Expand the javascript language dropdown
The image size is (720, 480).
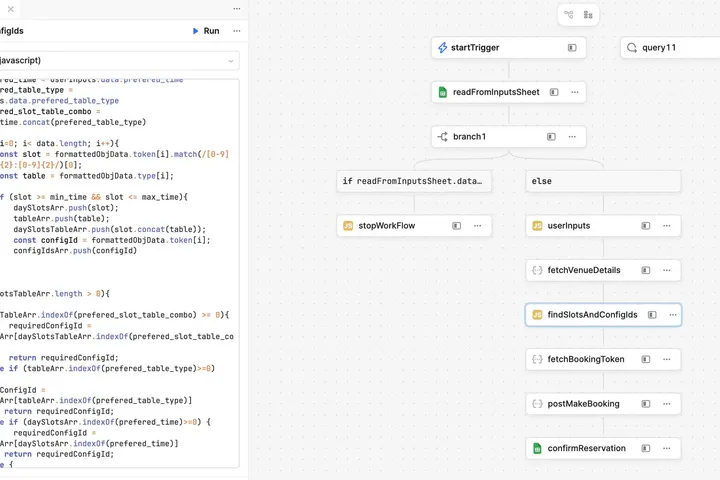pos(231,61)
